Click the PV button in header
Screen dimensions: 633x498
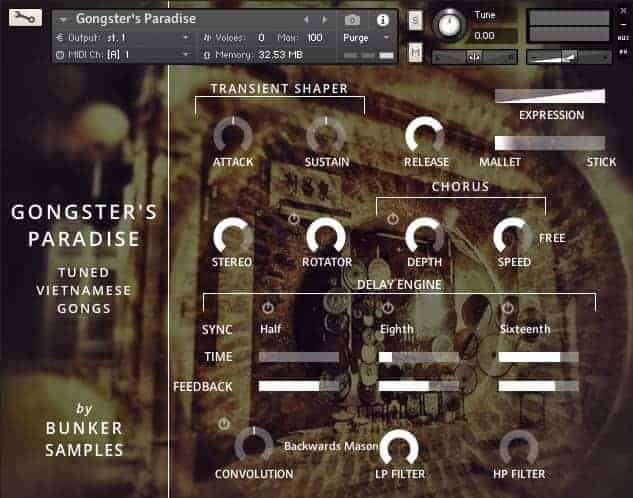coord(623,52)
